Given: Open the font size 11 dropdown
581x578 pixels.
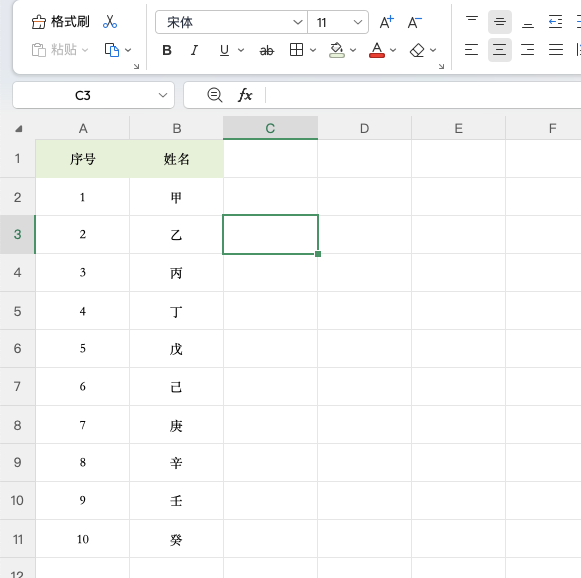Looking at the screenshot, I should tap(358, 22).
